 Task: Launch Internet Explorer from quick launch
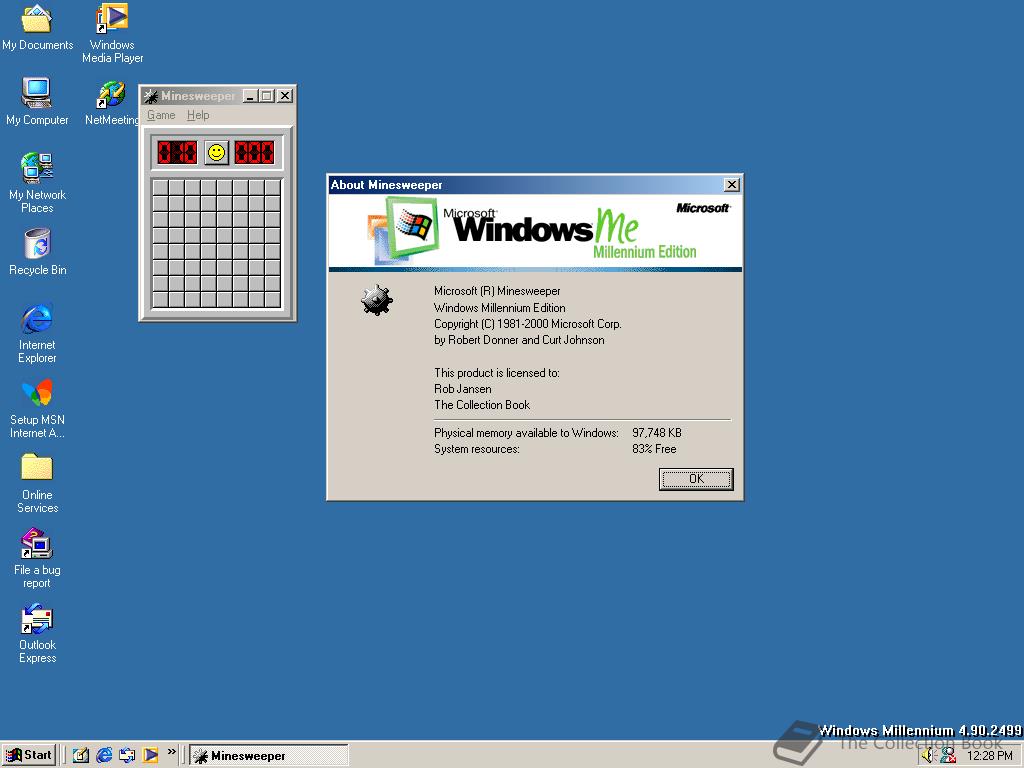104,755
